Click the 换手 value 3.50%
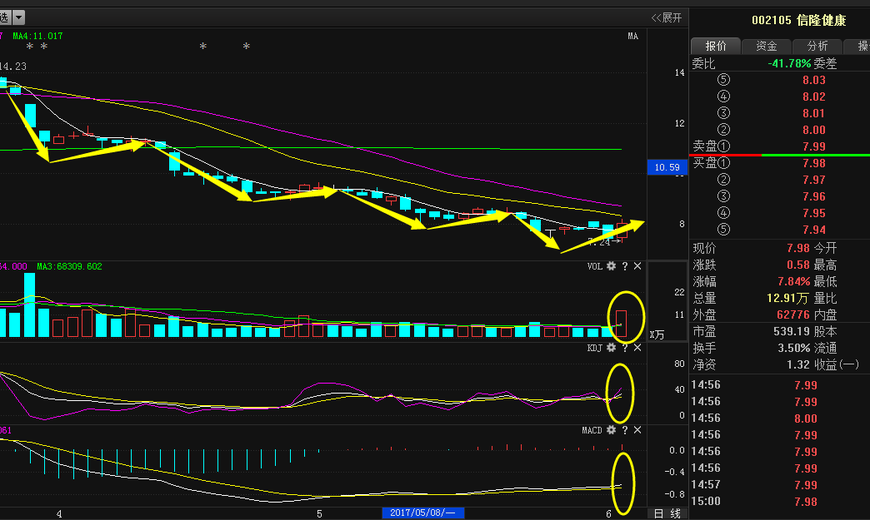Viewport: 870px width, 520px height. coord(794,348)
